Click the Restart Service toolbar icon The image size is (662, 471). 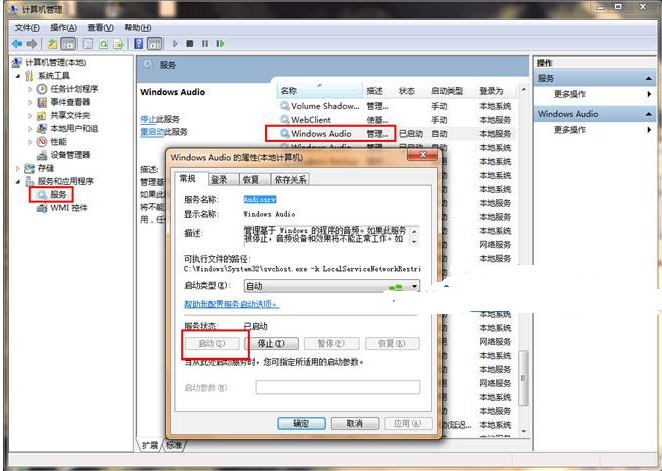coord(220,43)
